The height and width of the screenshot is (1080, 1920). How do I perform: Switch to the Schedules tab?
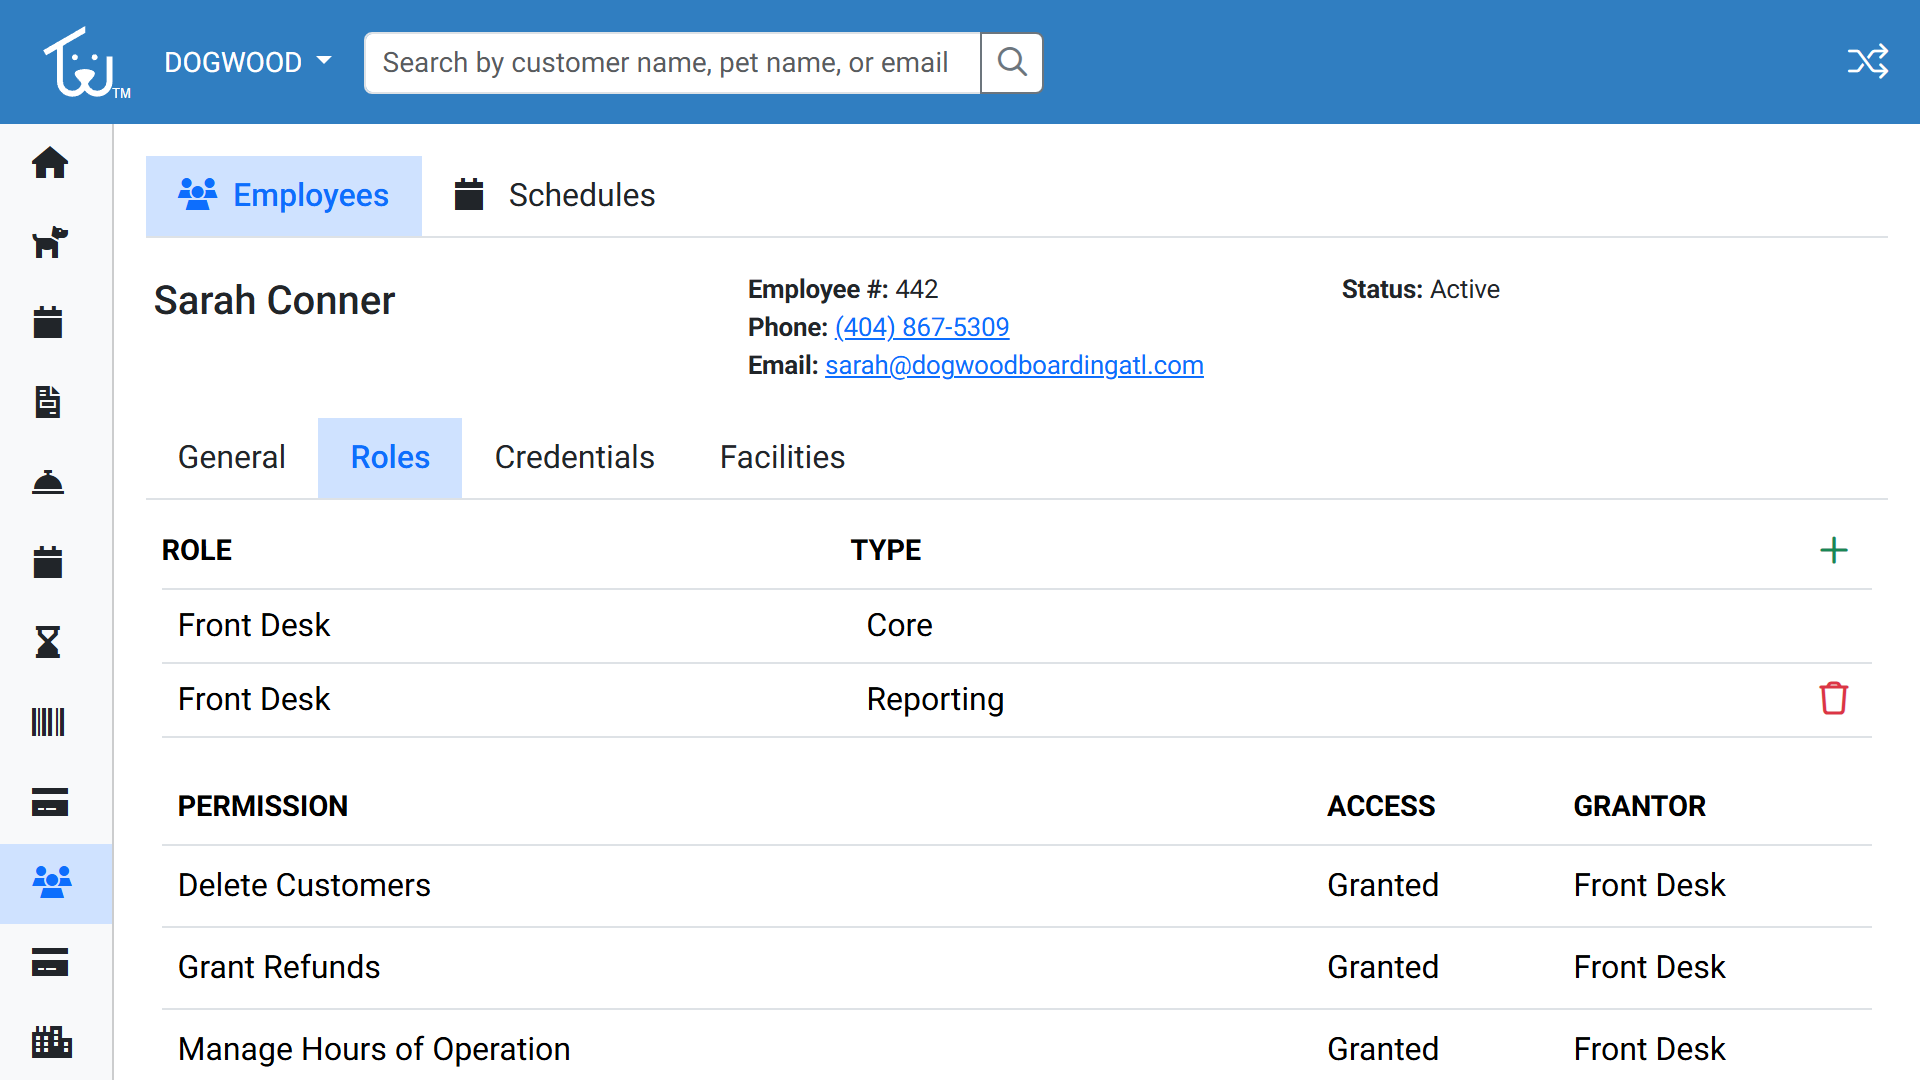(555, 195)
